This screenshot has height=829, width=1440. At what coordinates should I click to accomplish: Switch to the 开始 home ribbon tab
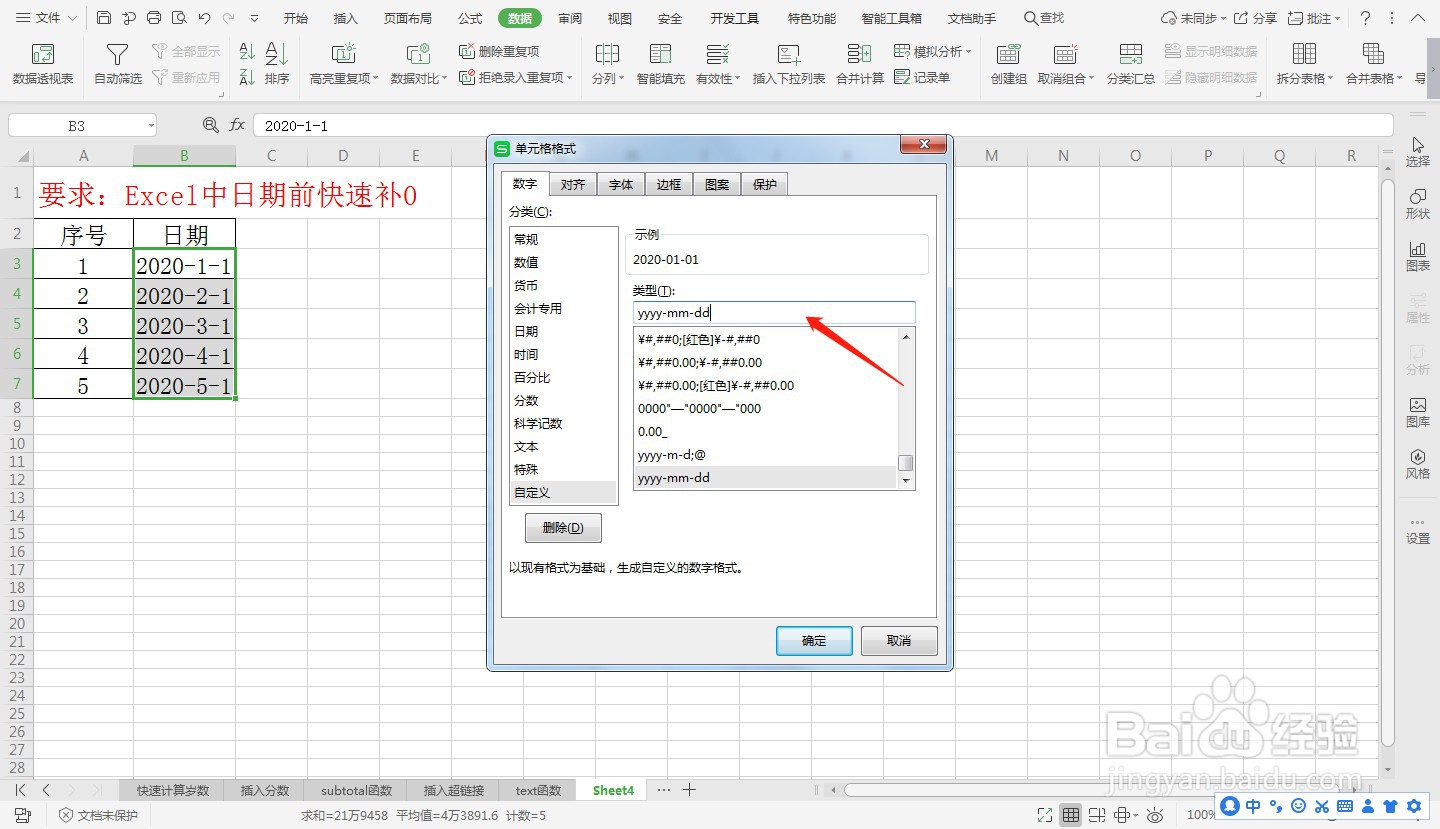(296, 18)
